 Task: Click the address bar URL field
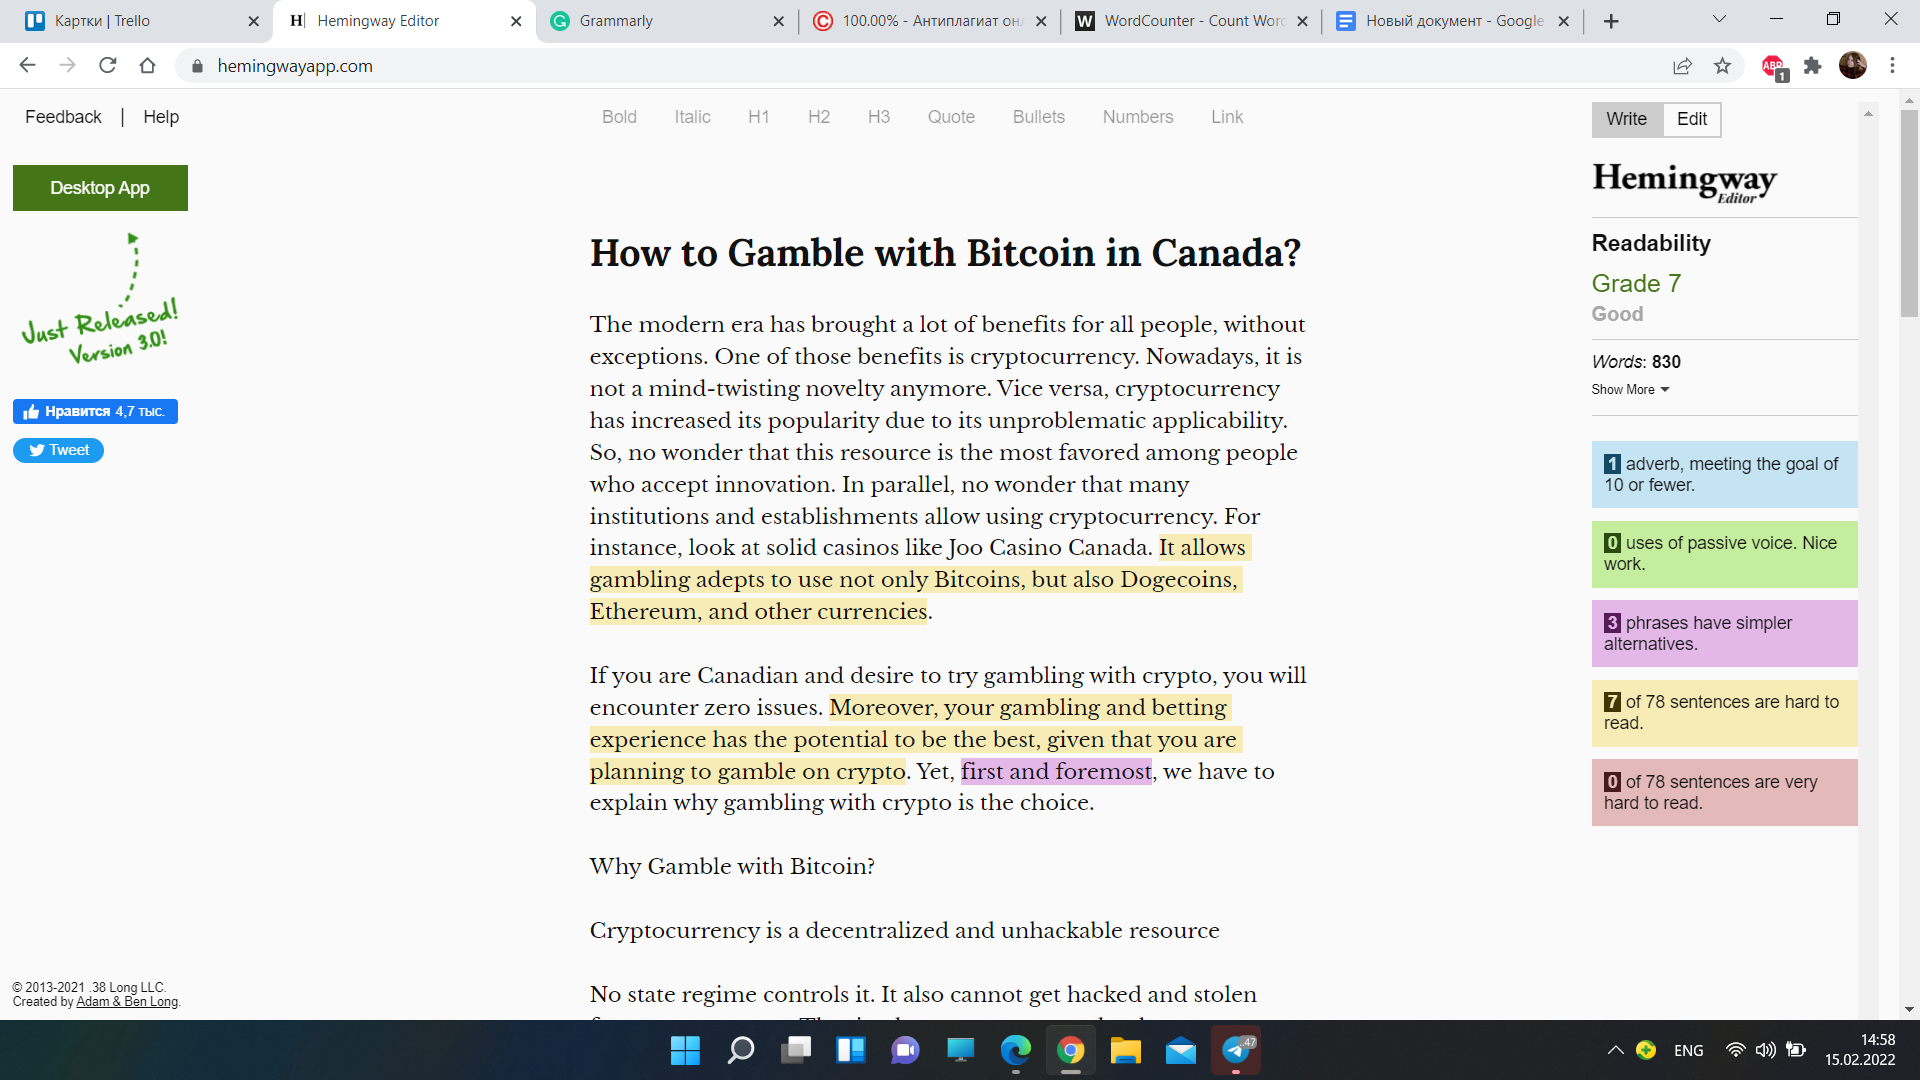coord(930,66)
